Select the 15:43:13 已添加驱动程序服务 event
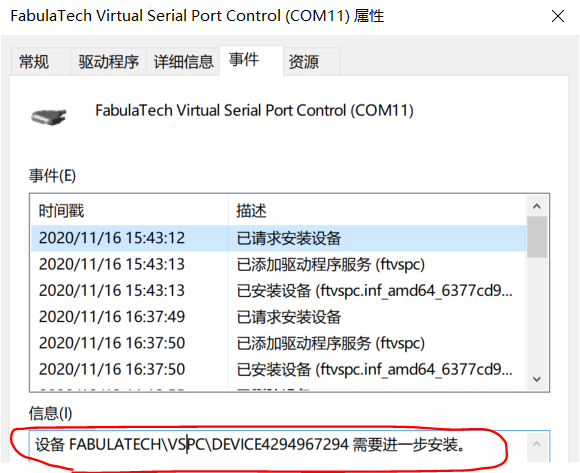The image size is (580, 473). (279, 264)
